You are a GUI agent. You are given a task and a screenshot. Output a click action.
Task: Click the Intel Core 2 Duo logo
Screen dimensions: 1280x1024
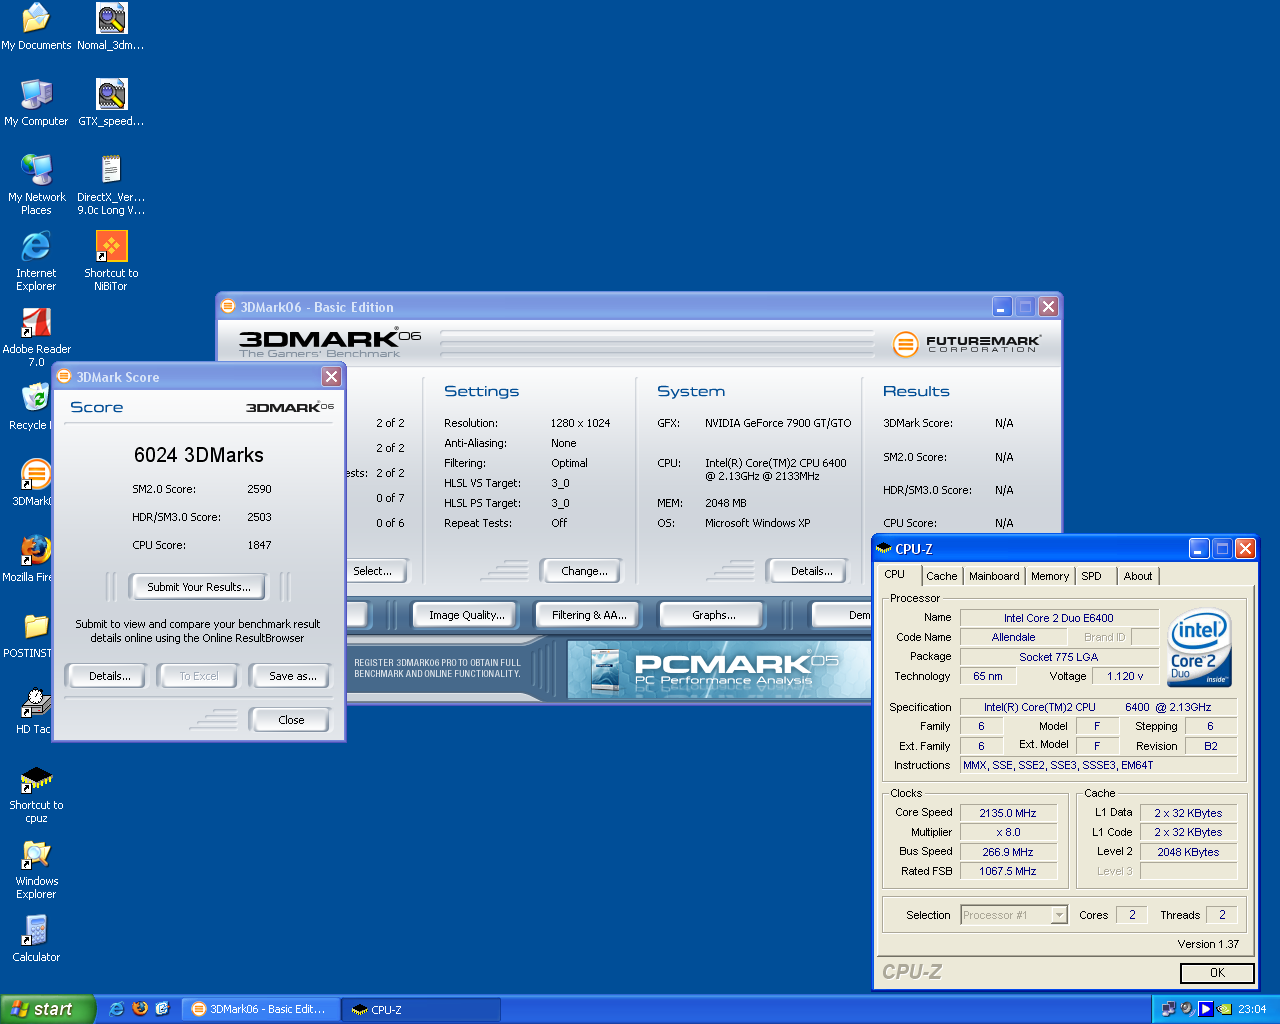click(1199, 647)
